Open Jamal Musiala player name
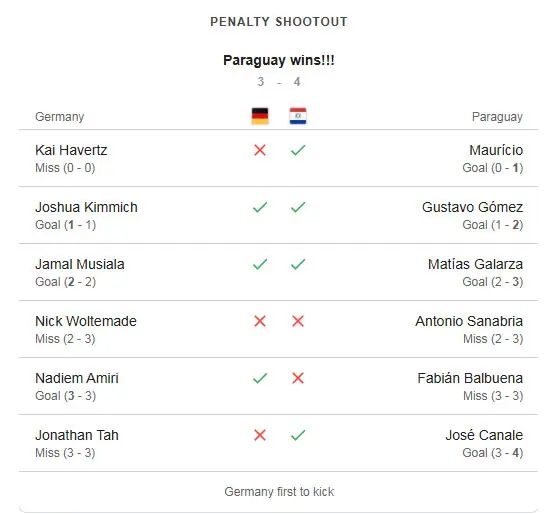The width and height of the screenshot is (558, 514). point(80,264)
